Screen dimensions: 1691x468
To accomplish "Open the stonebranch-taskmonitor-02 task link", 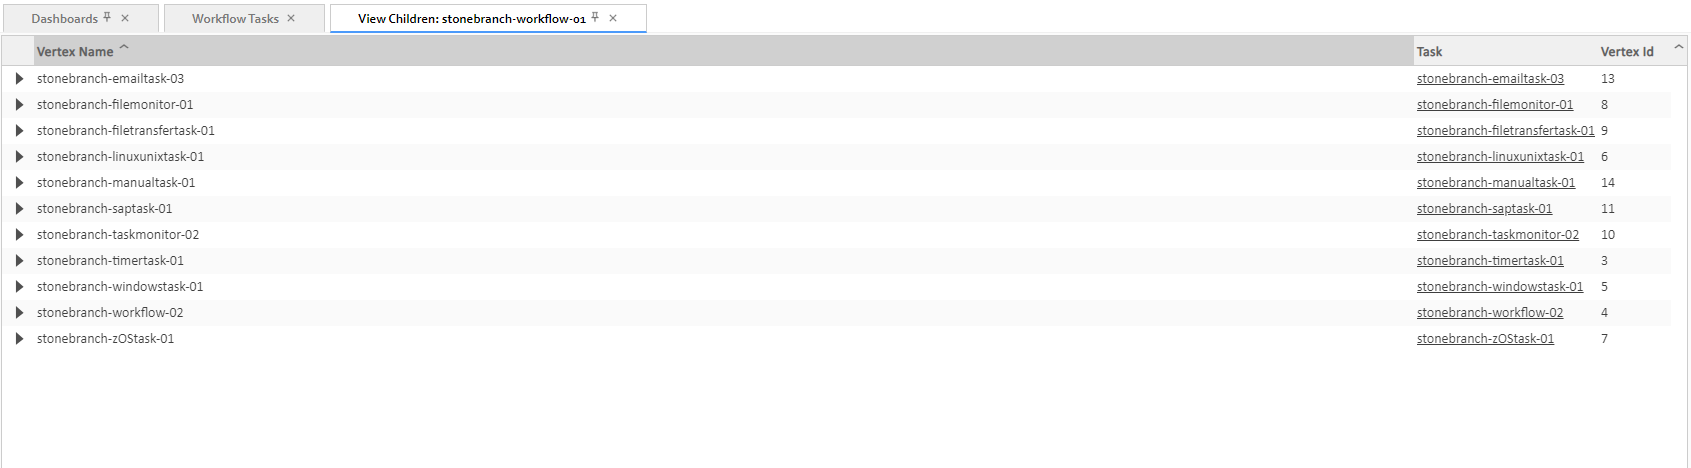I will [1497, 235].
